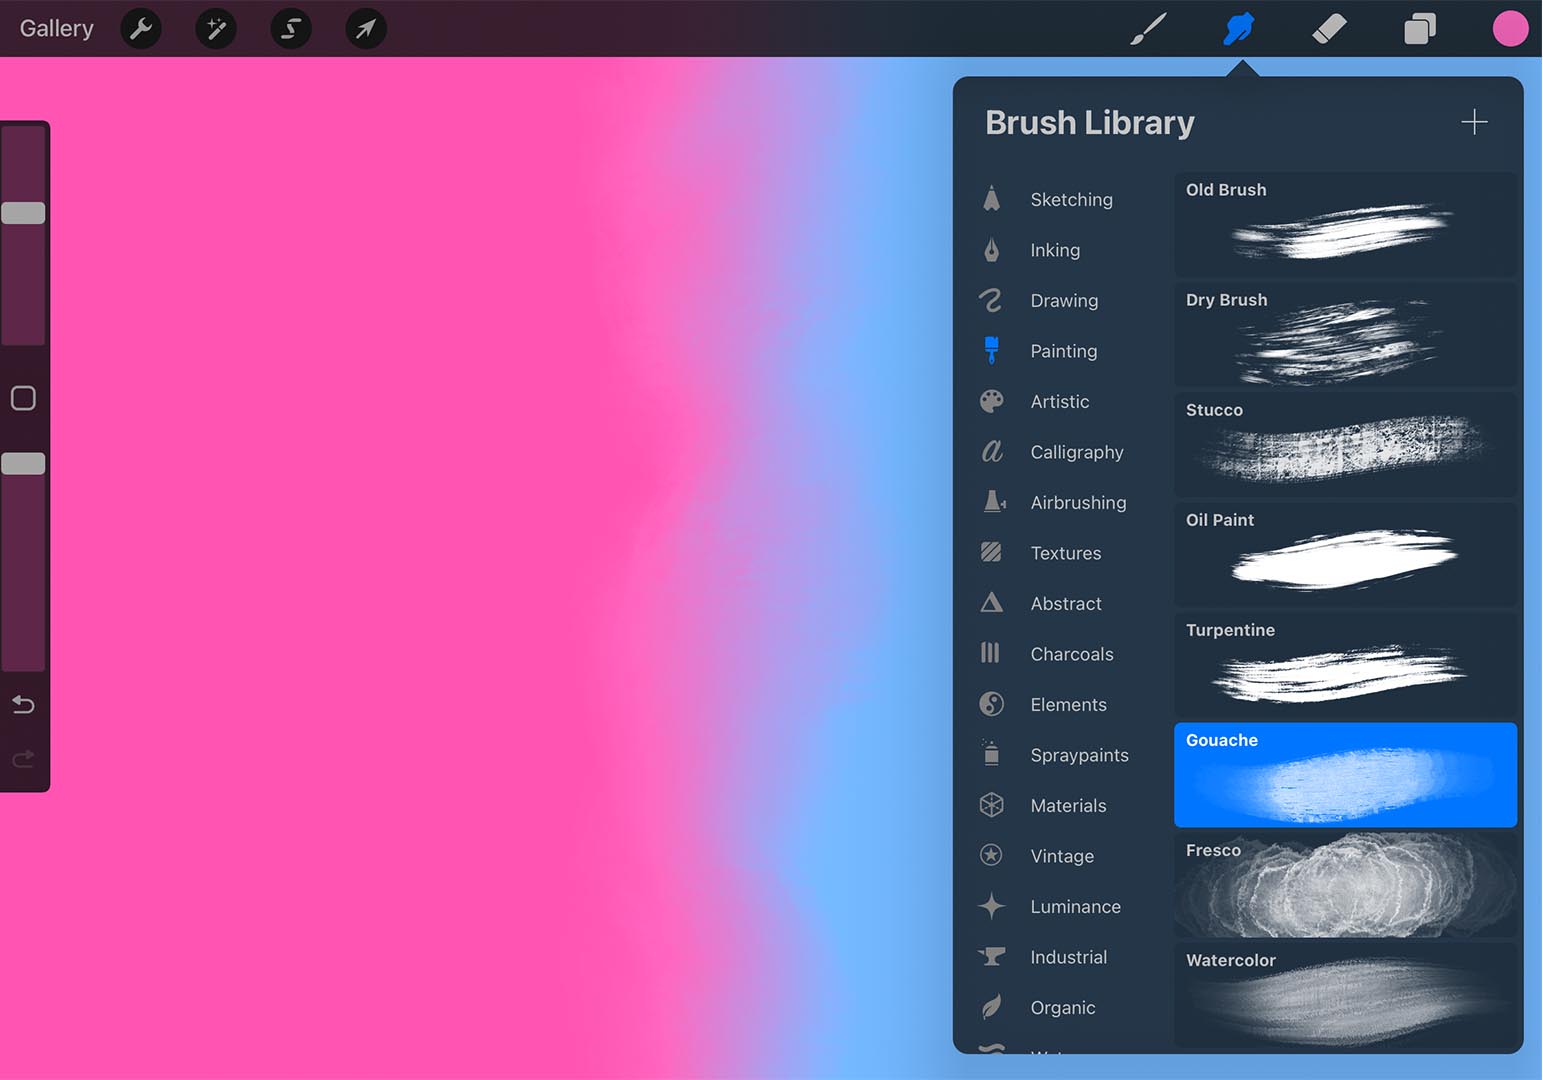Choose the Watercolor brush

click(1344, 995)
